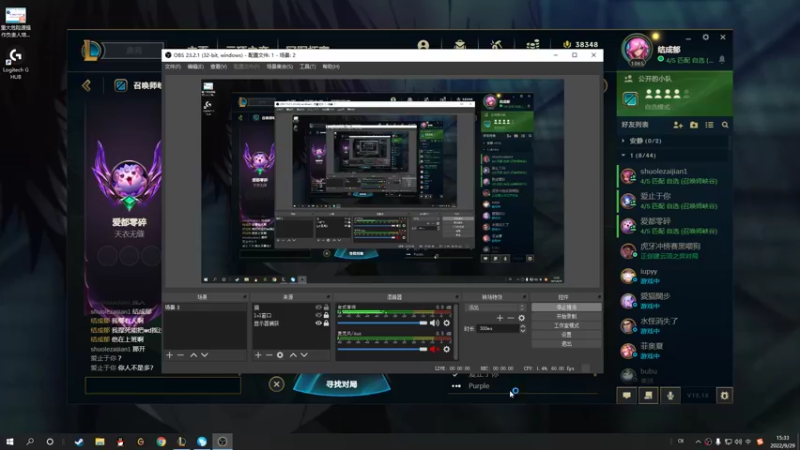800x450 pixels.
Task: Open OBS Help menu
Action: point(331,67)
